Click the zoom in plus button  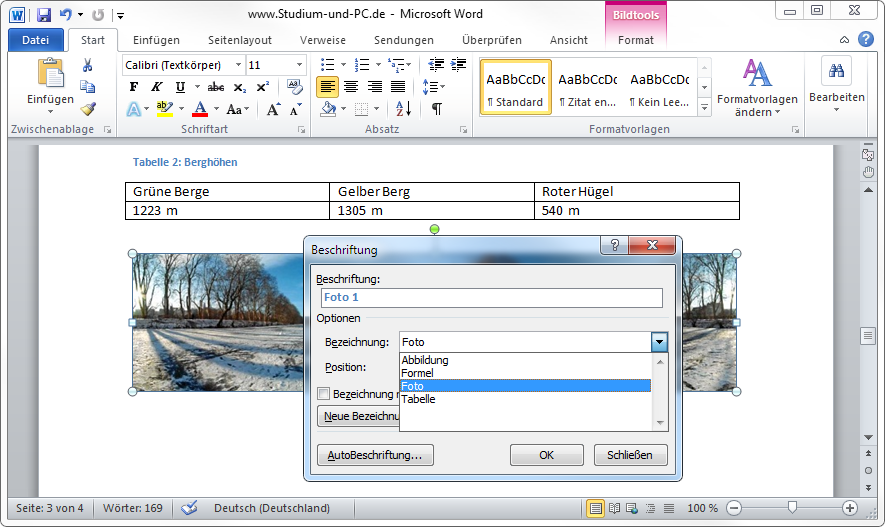coord(849,508)
